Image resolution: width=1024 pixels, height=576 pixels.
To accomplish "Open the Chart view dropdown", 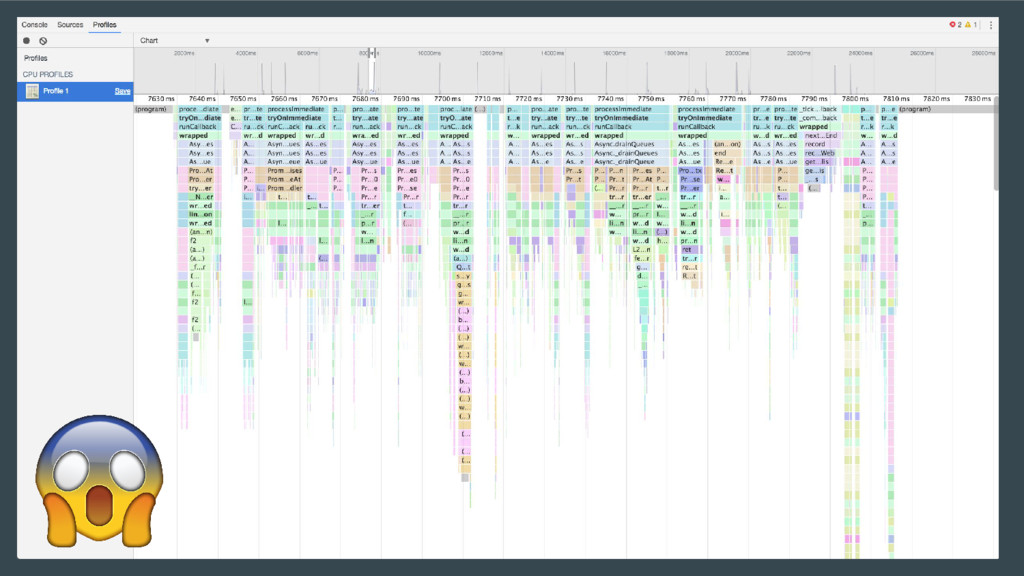I will [175, 41].
